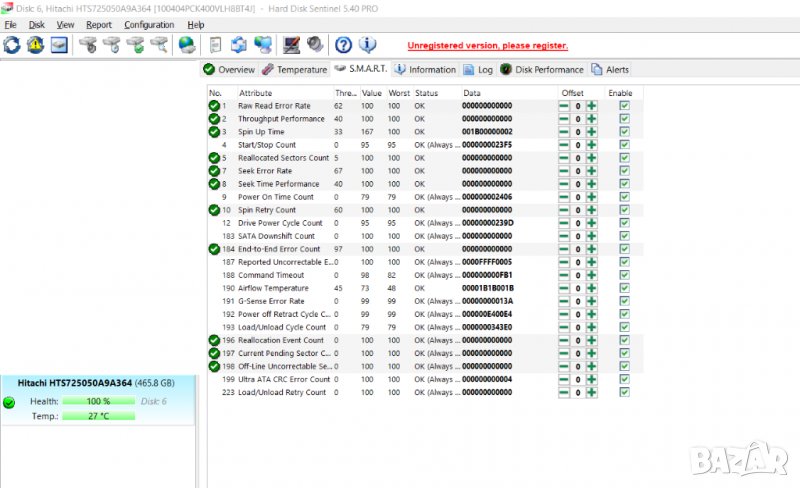Open the Disk Performance tab
The image size is (800, 488).
click(543, 70)
